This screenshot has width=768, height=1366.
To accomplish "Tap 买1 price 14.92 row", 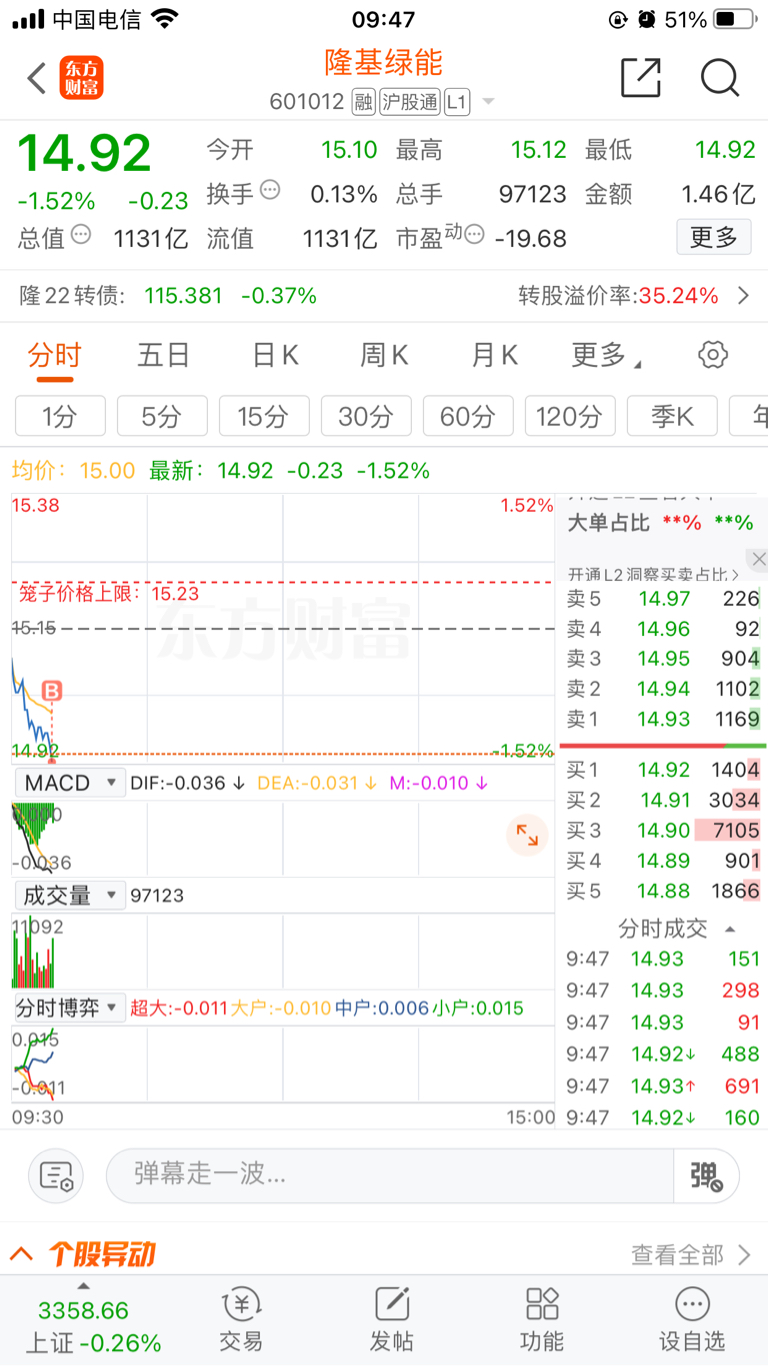I will [x=662, y=770].
